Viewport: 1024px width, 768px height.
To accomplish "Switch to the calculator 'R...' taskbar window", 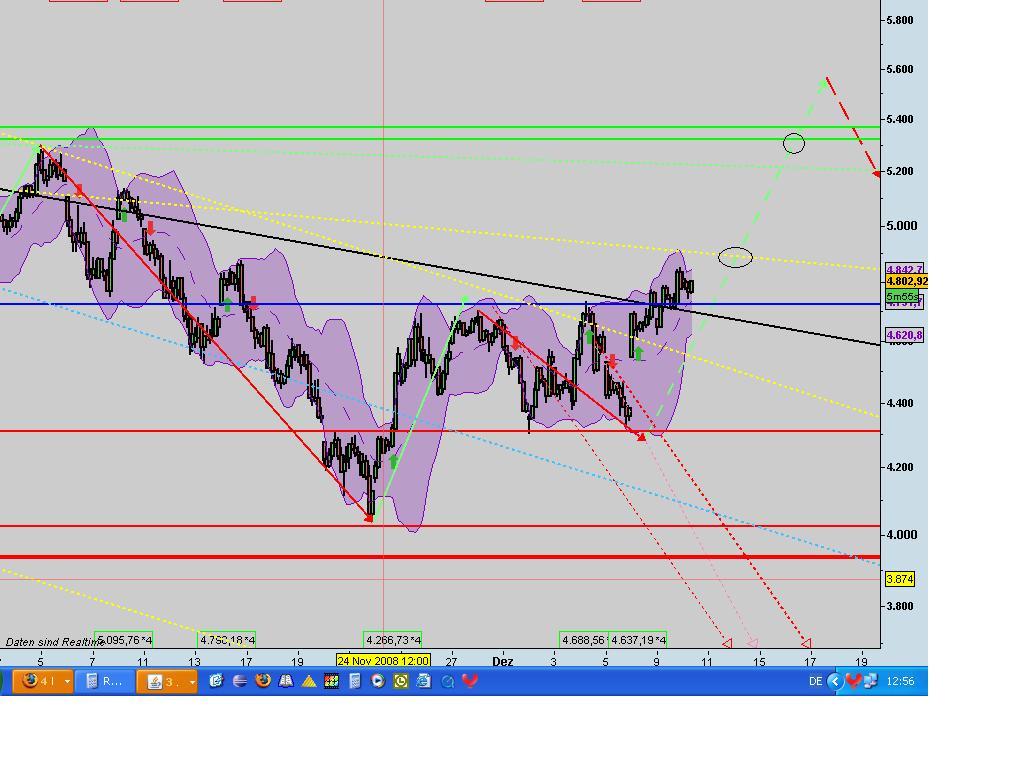I will pyautogui.click(x=104, y=681).
